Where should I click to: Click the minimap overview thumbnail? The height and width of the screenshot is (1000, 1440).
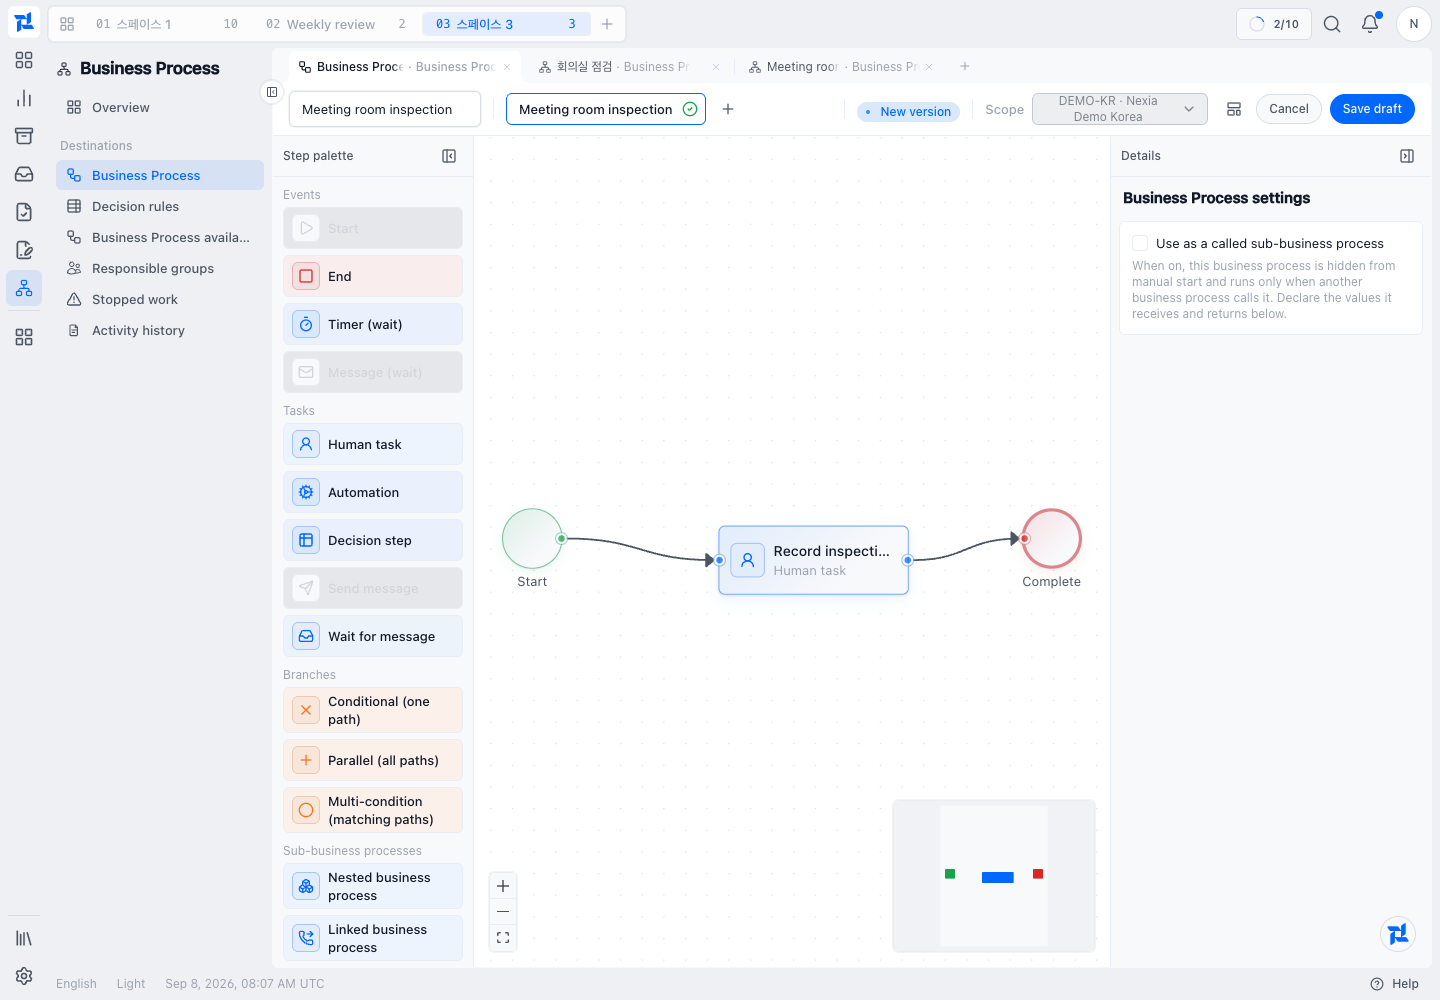click(x=994, y=876)
